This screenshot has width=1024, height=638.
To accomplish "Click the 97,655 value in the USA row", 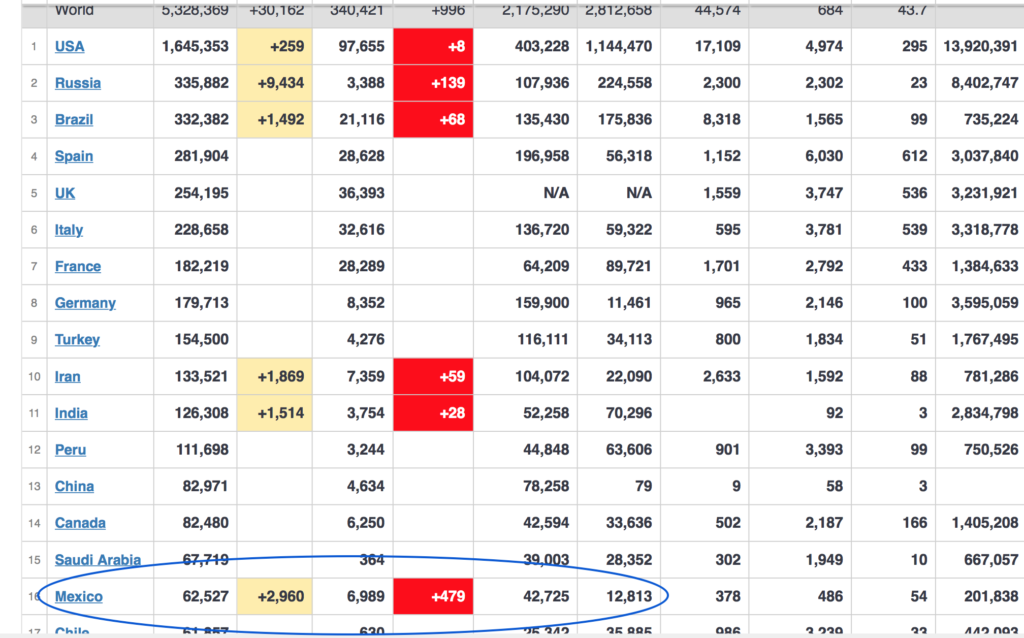I will tap(362, 46).
